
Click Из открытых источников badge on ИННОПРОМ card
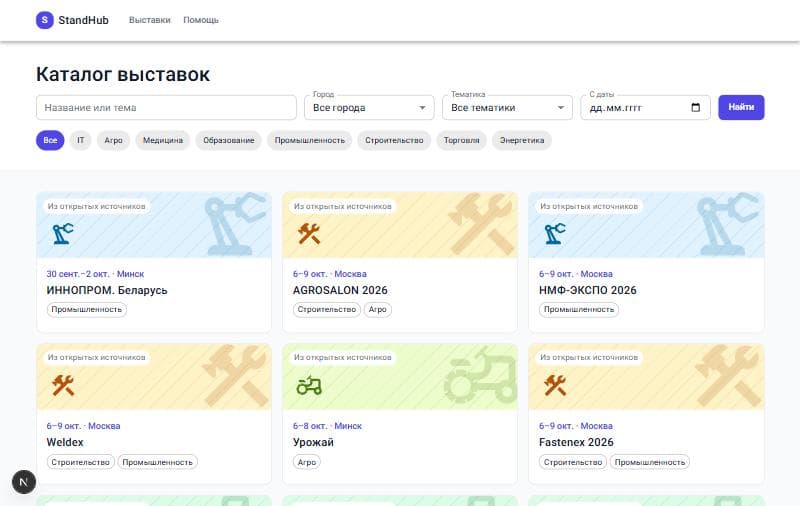(96, 207)
